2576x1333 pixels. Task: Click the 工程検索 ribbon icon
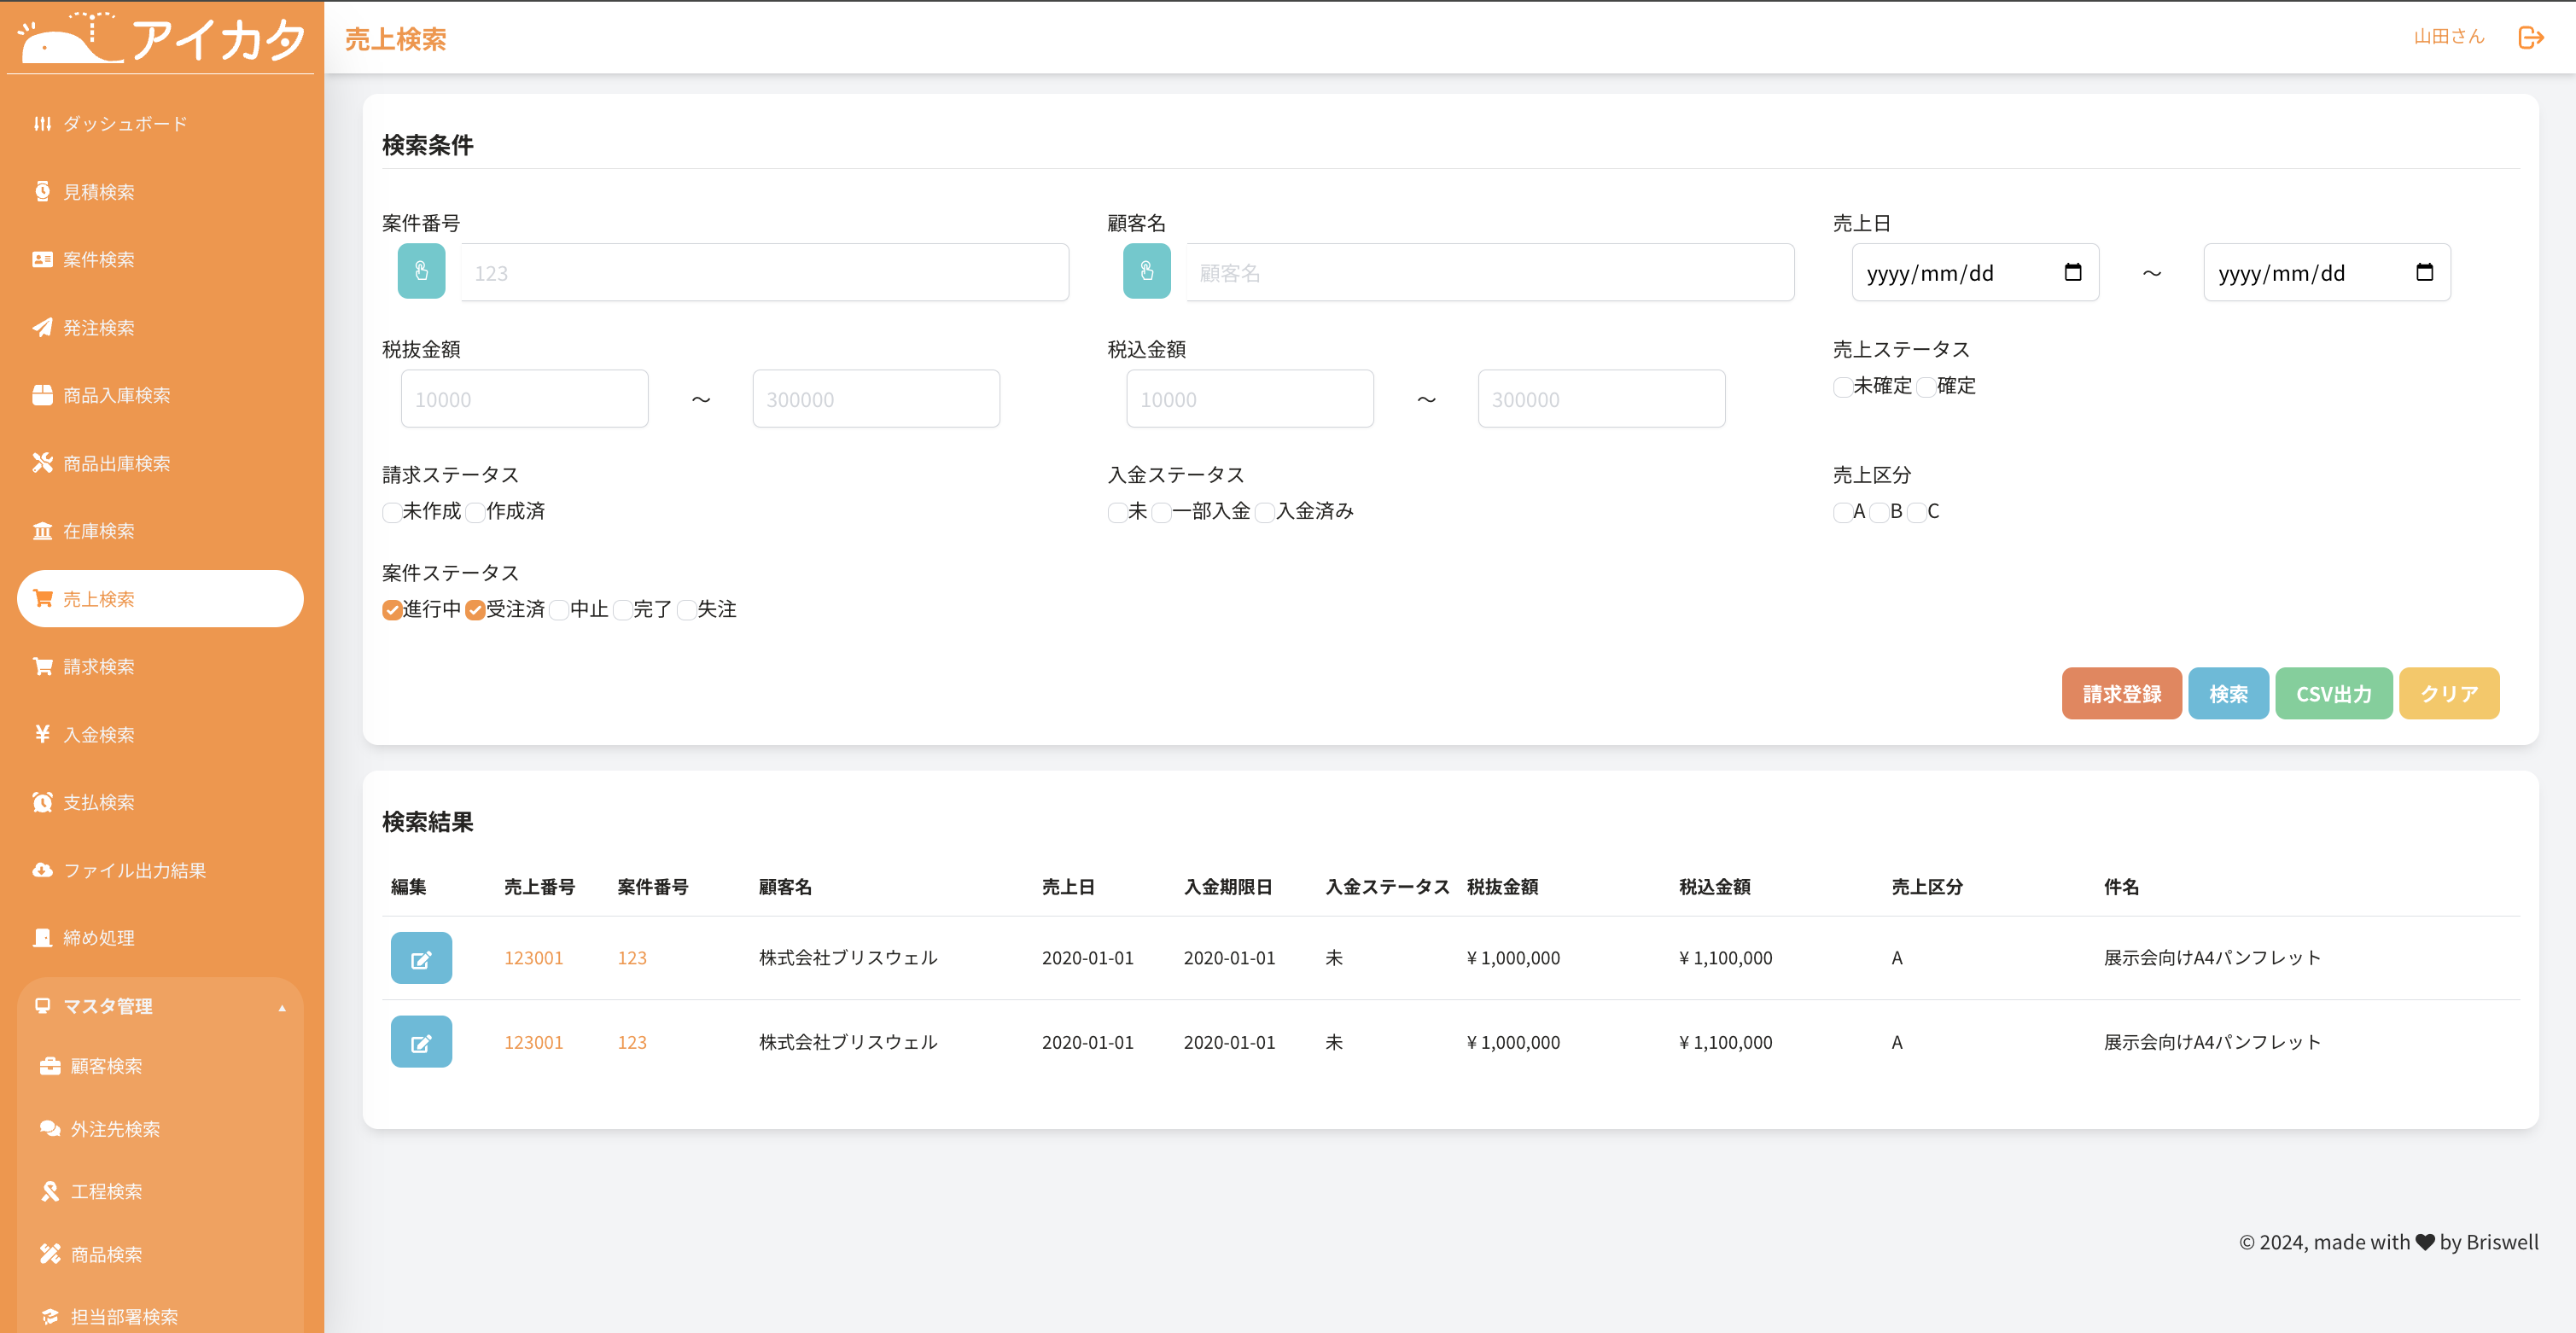pos(50,1192)
